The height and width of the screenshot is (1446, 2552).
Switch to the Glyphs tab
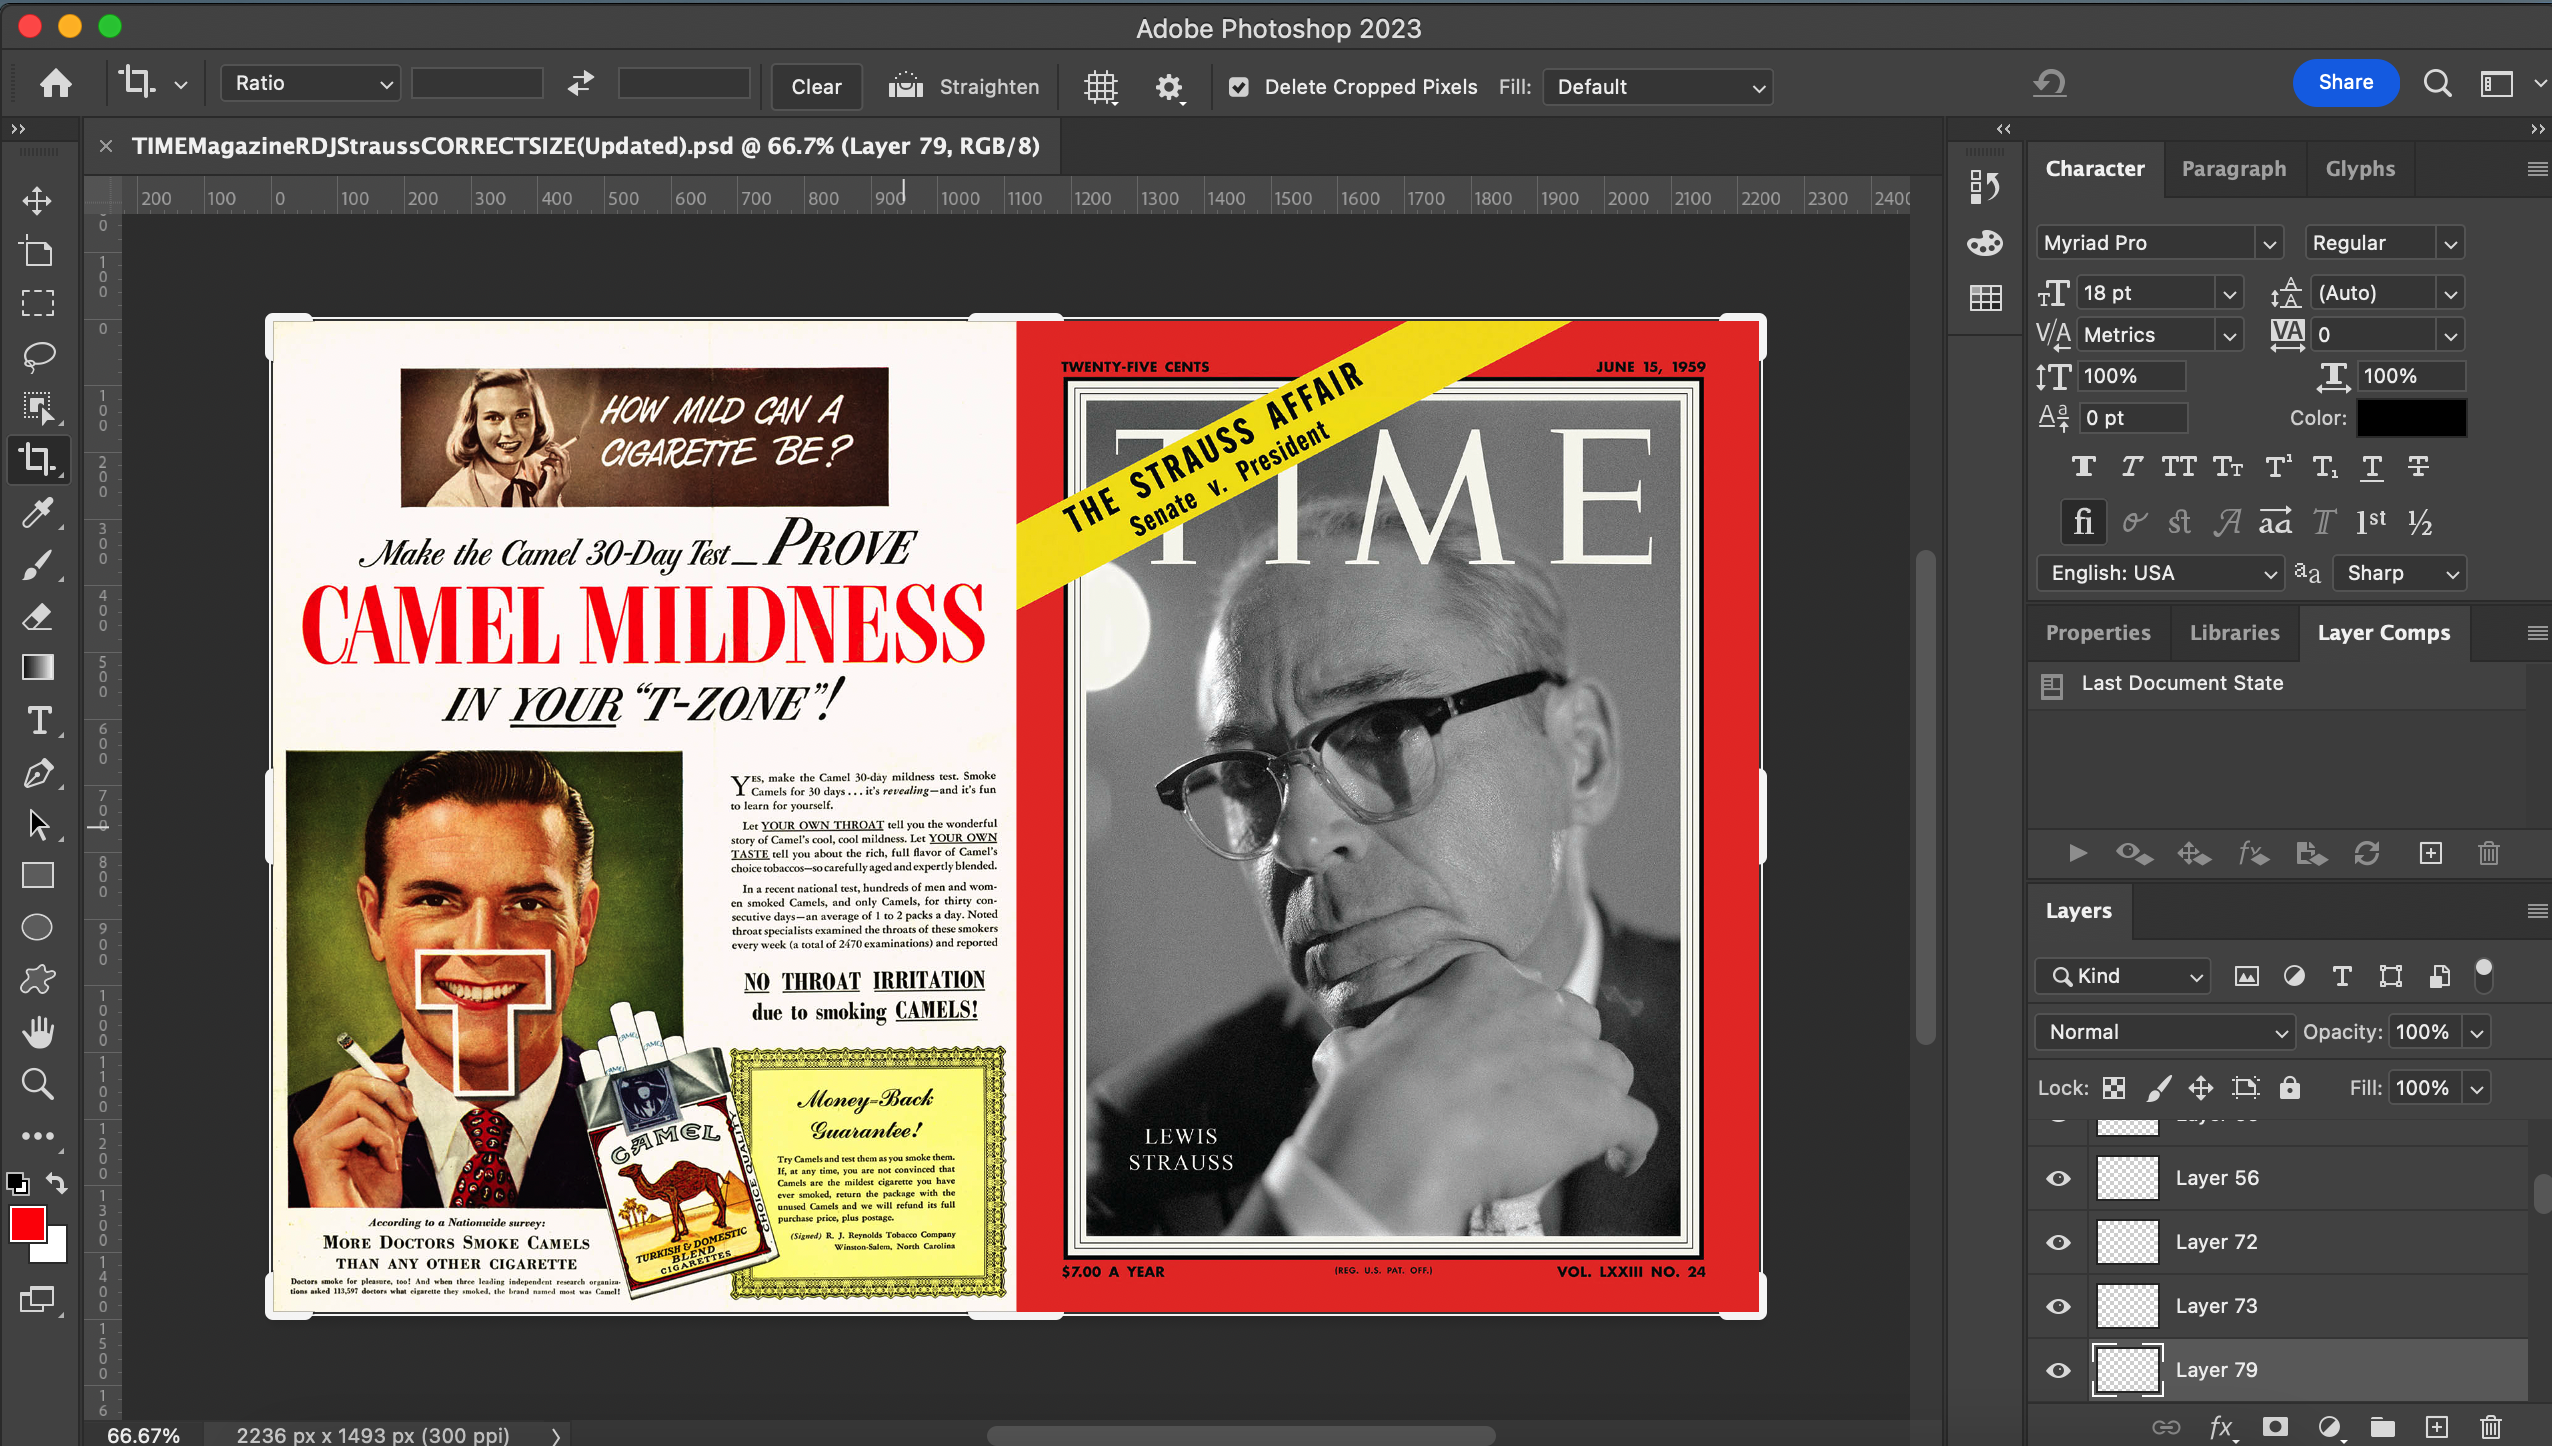pyautogui.click(x=2360, y=169)
